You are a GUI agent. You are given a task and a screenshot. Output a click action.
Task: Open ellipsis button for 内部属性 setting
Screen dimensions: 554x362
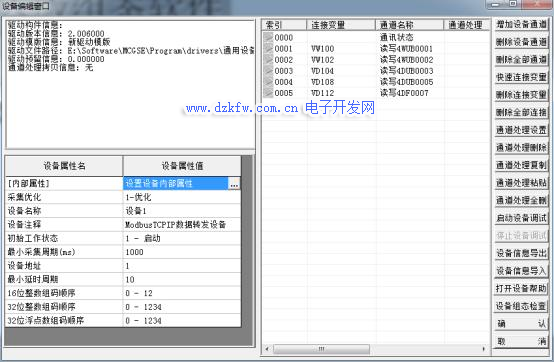click(234, 184)
